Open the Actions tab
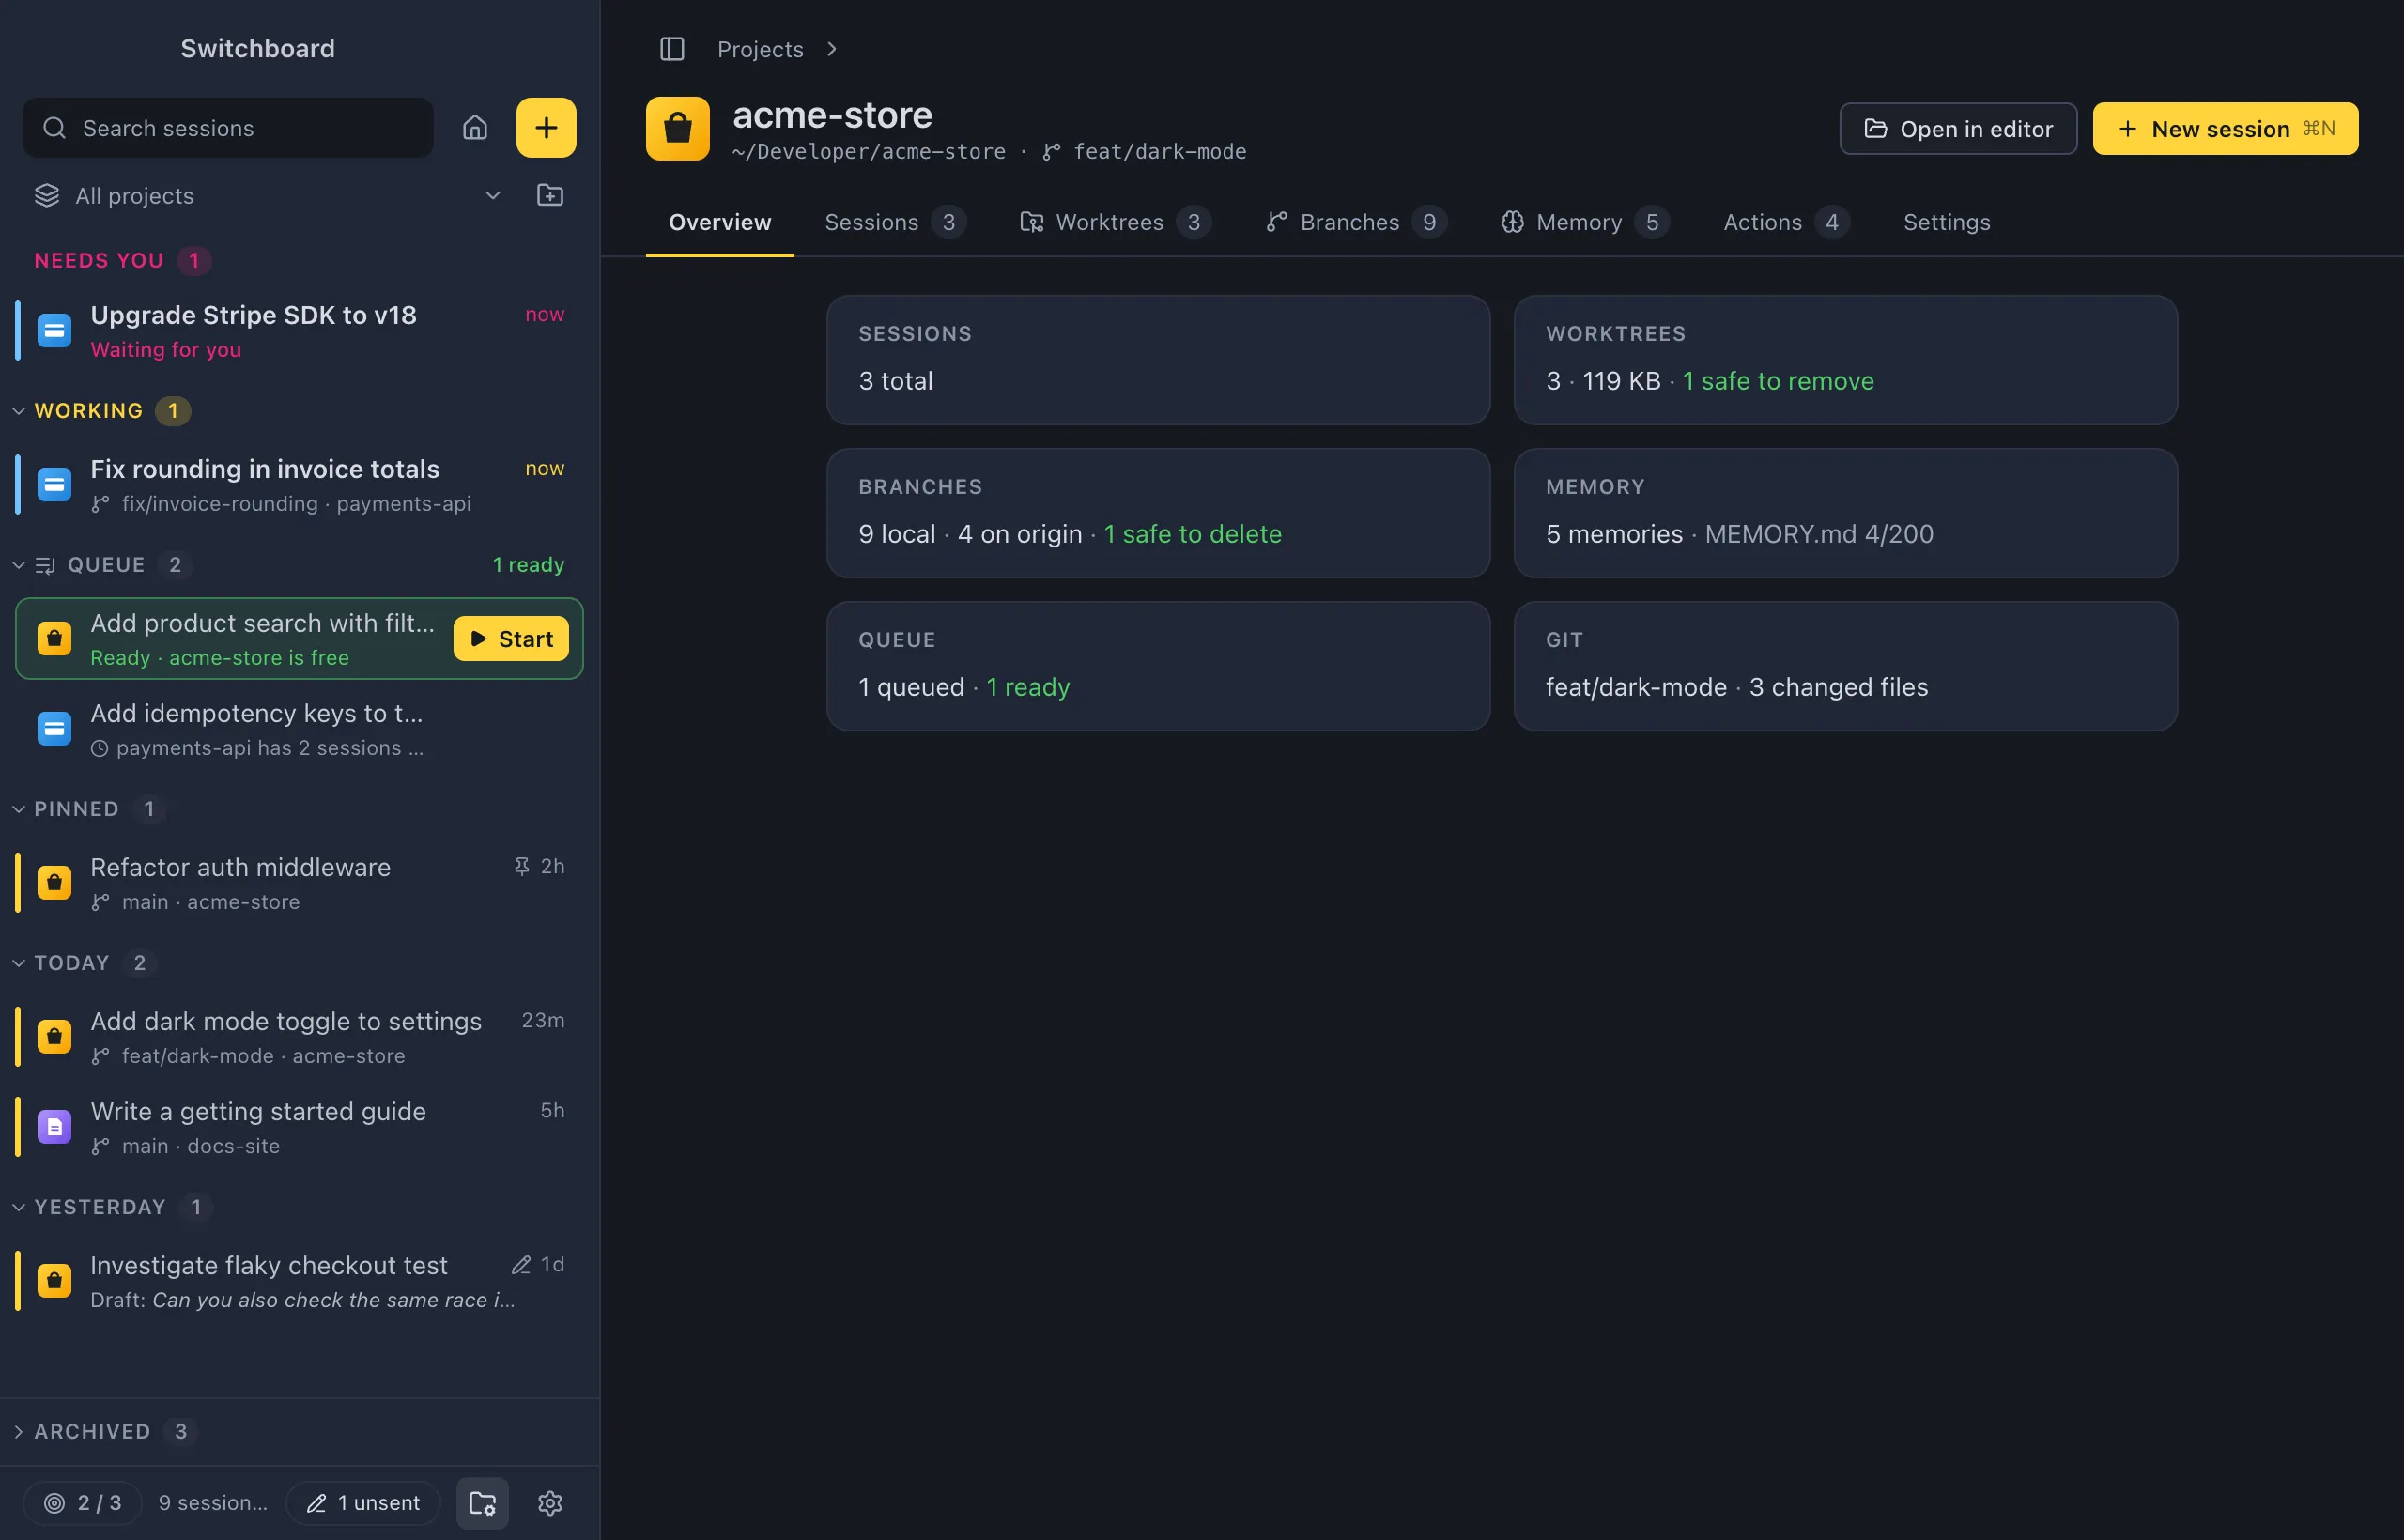This screenshot has width=2404, height=1540. [1786, 222]
